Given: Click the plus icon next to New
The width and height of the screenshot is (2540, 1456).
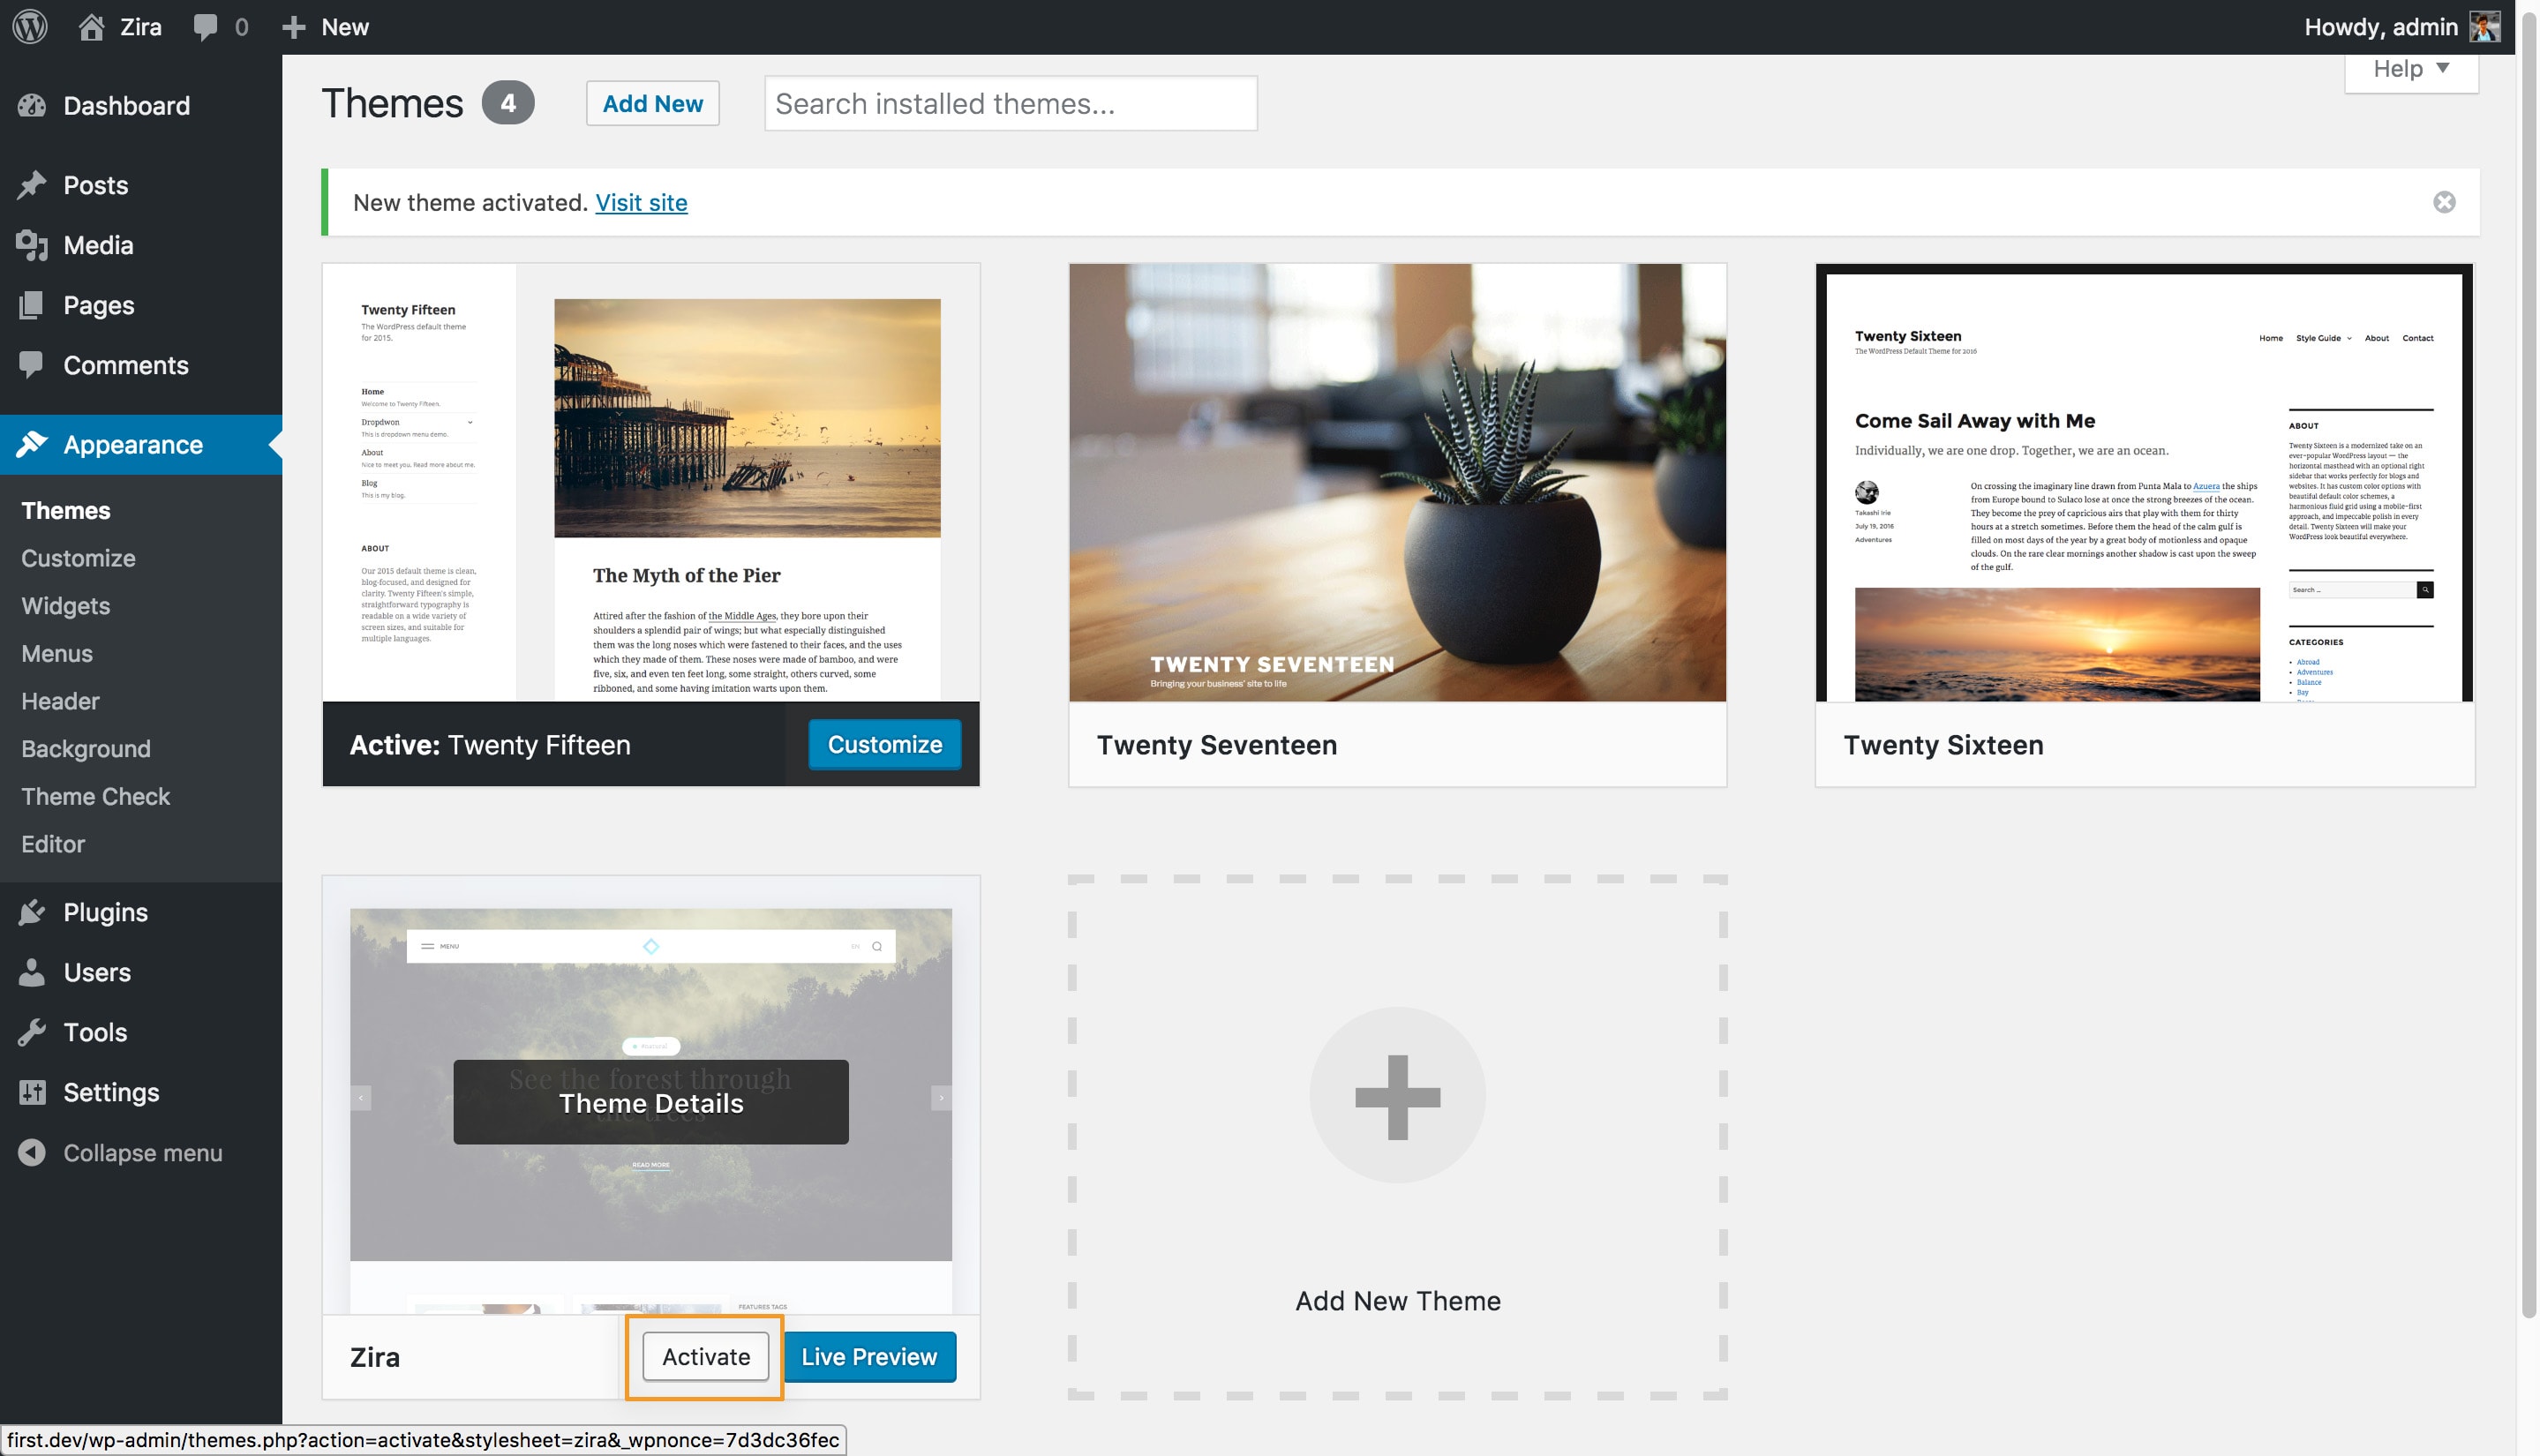Looking at the screenshot, I should [x=293, y=27].
